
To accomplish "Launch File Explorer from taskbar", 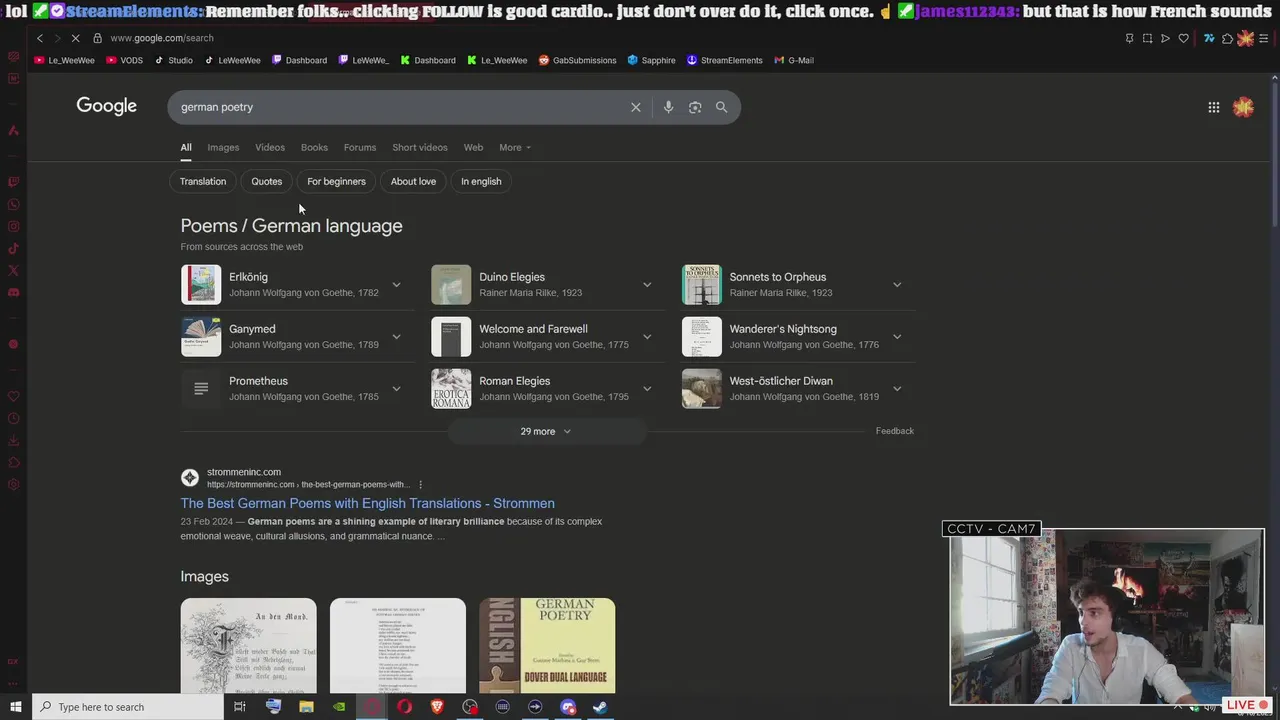I will point(306,707).
